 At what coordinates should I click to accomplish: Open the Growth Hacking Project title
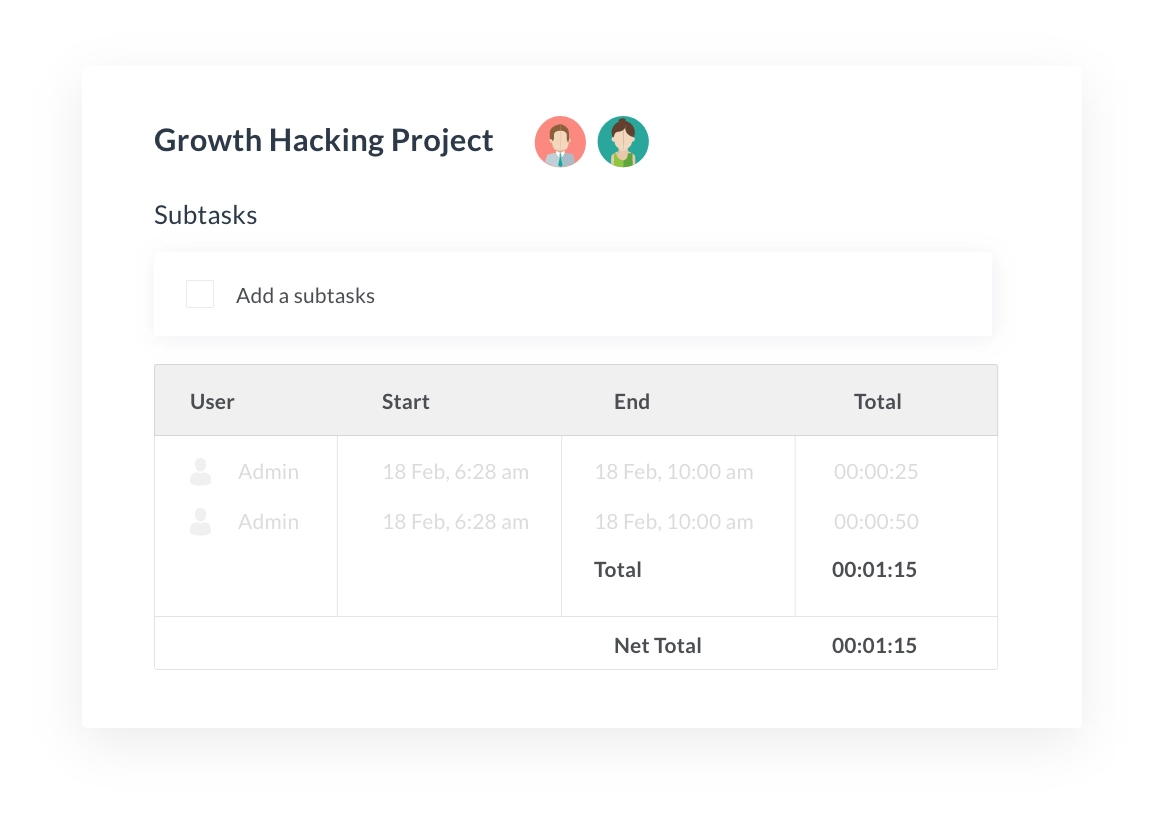324,141
